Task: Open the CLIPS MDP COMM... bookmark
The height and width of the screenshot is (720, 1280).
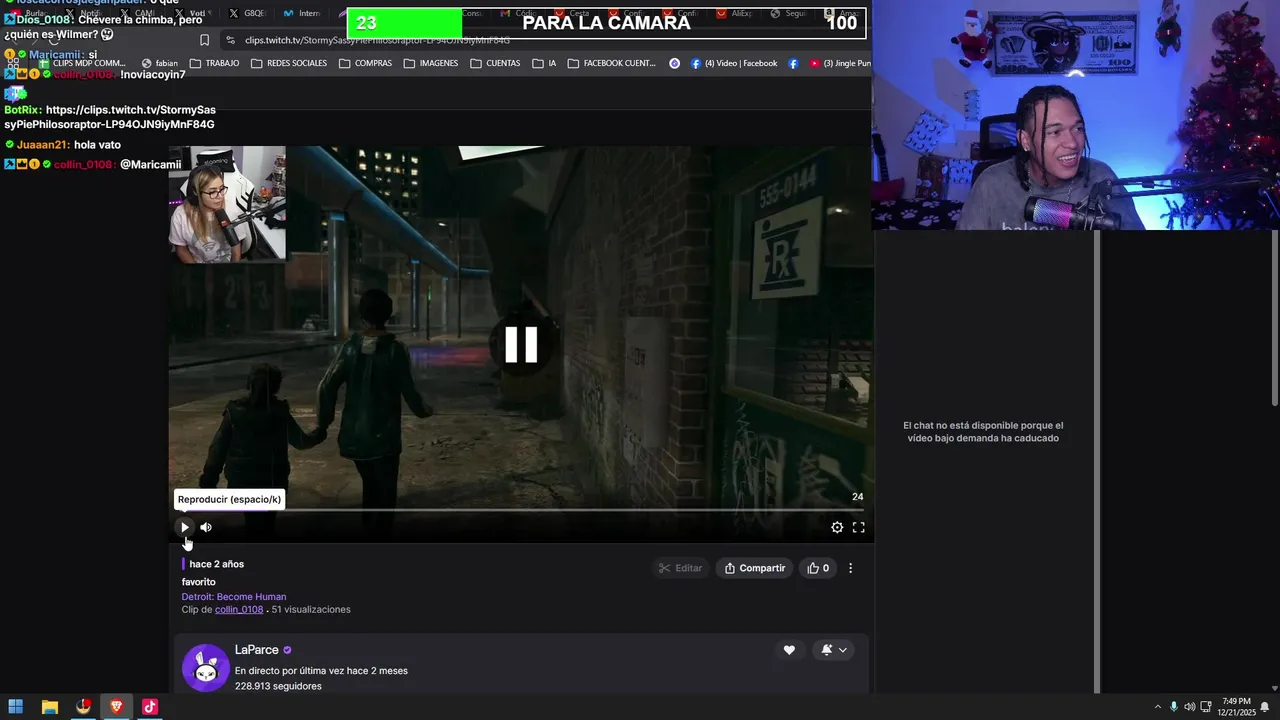Action: click(82, 63)
